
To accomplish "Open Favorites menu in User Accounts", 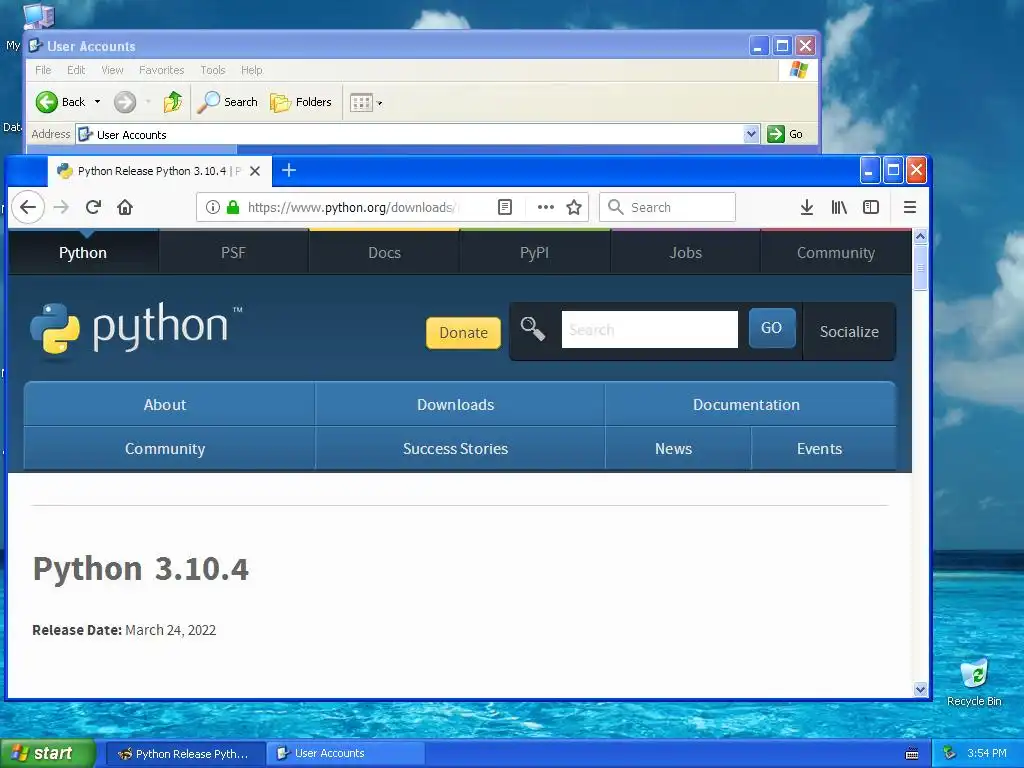I will point(161,70).
